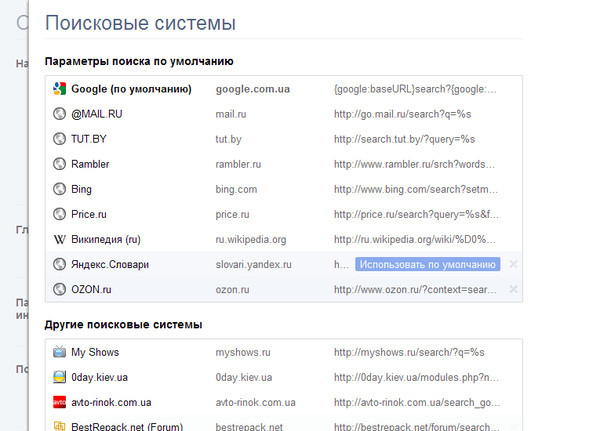Click the My Shows TV icon
600x431 pixels.
[x=59, y=352]
